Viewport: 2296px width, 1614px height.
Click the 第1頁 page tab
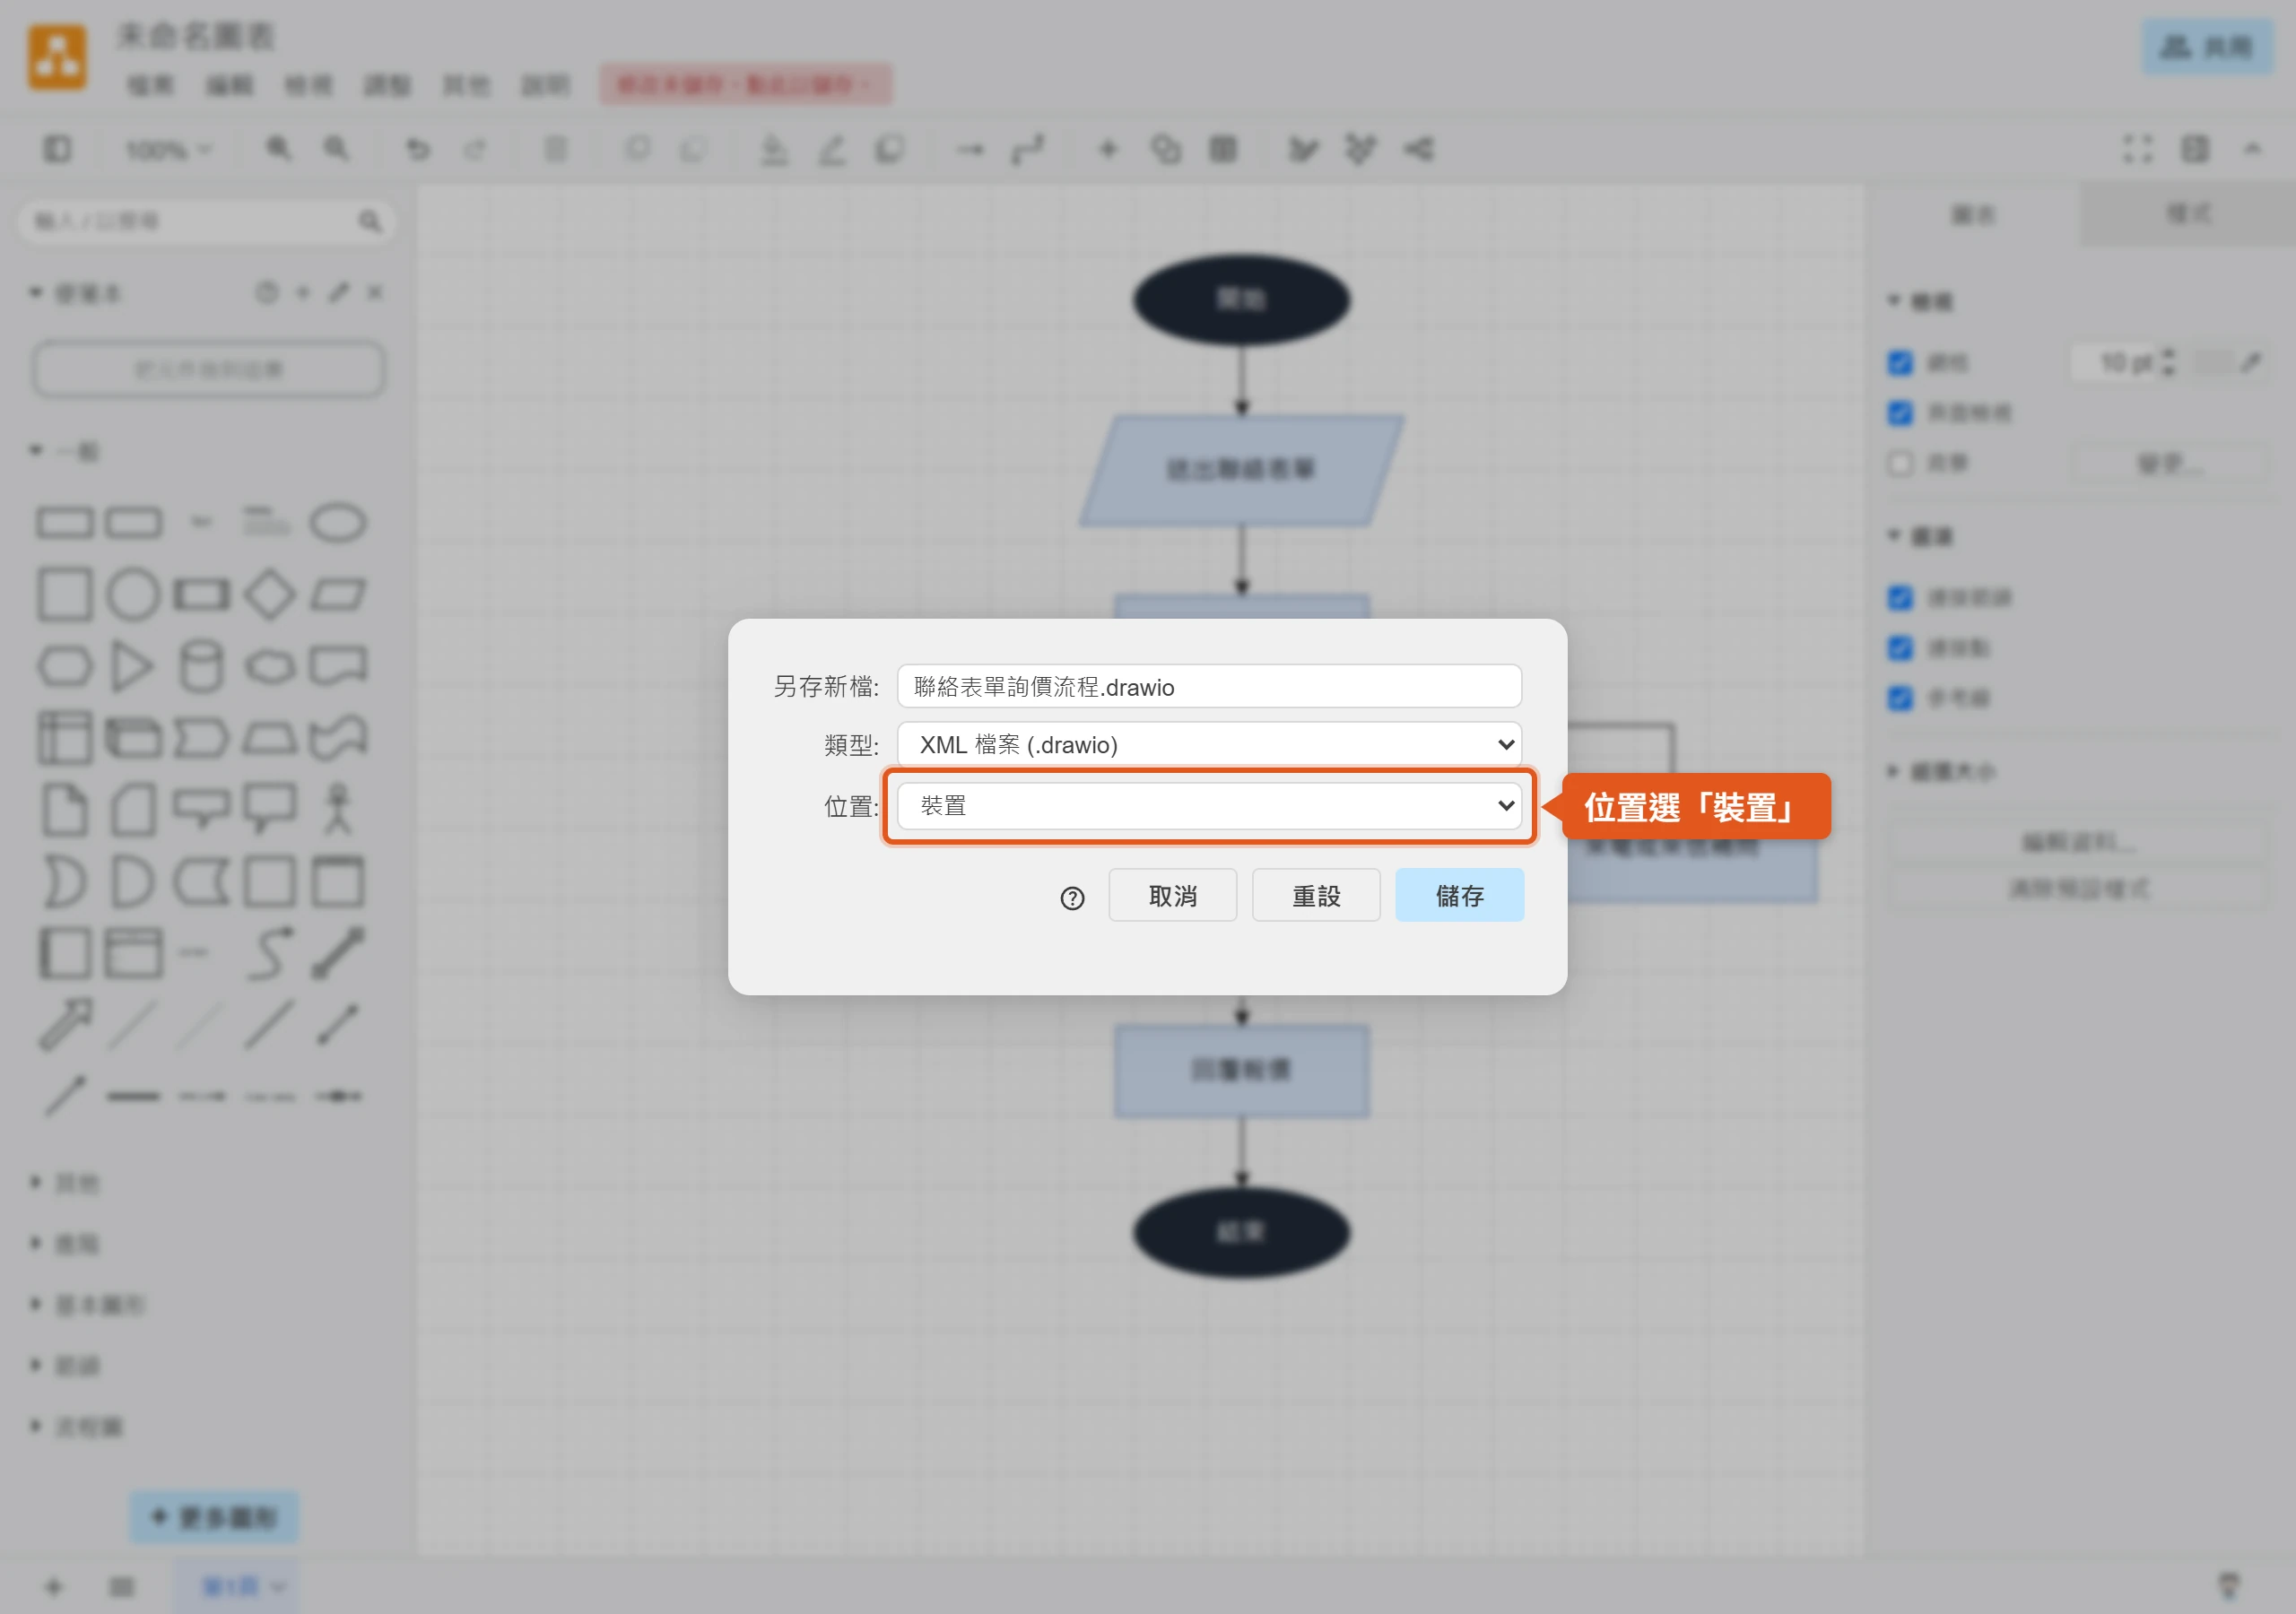(237, 1586)
